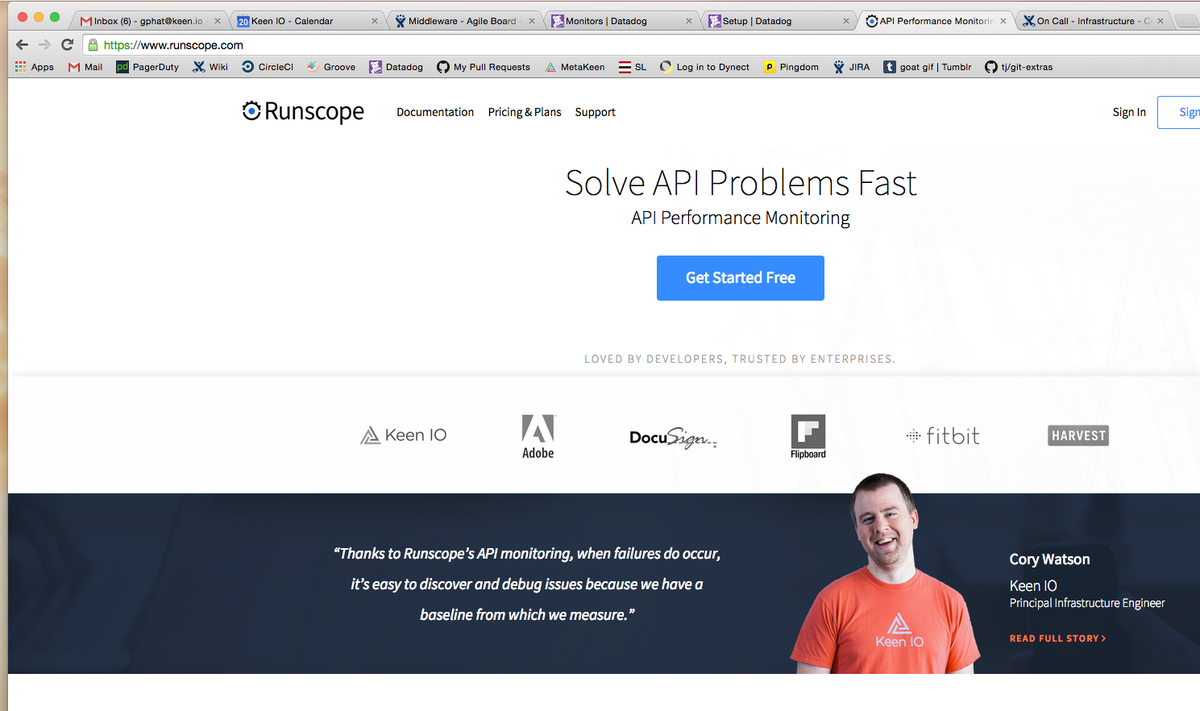Image resolution: width=1200 pixels, height=711 pixels.
Task: Click the API Performance Monitoring subheading
Action: pos(741,218)
